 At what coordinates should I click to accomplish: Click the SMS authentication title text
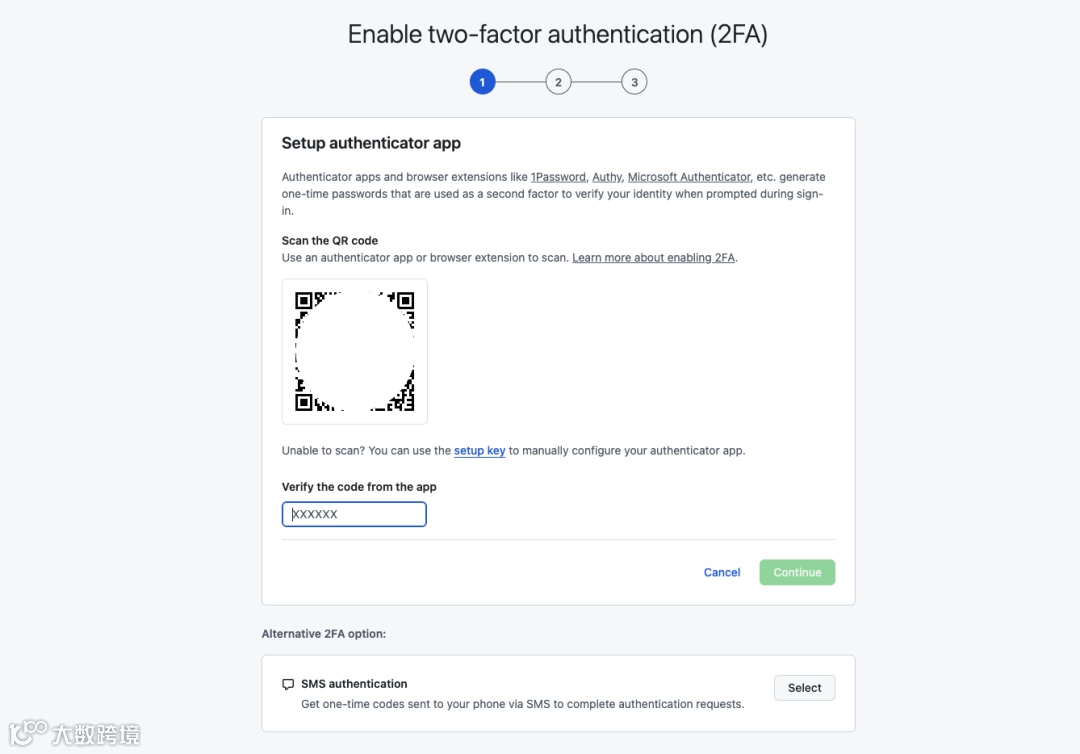[x=354, y=684]
